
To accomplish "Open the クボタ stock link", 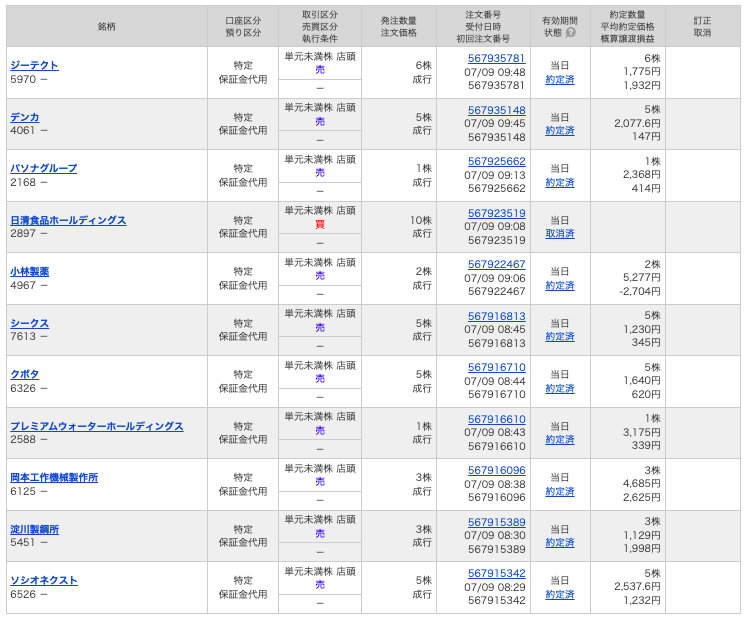I will [25, 375].
